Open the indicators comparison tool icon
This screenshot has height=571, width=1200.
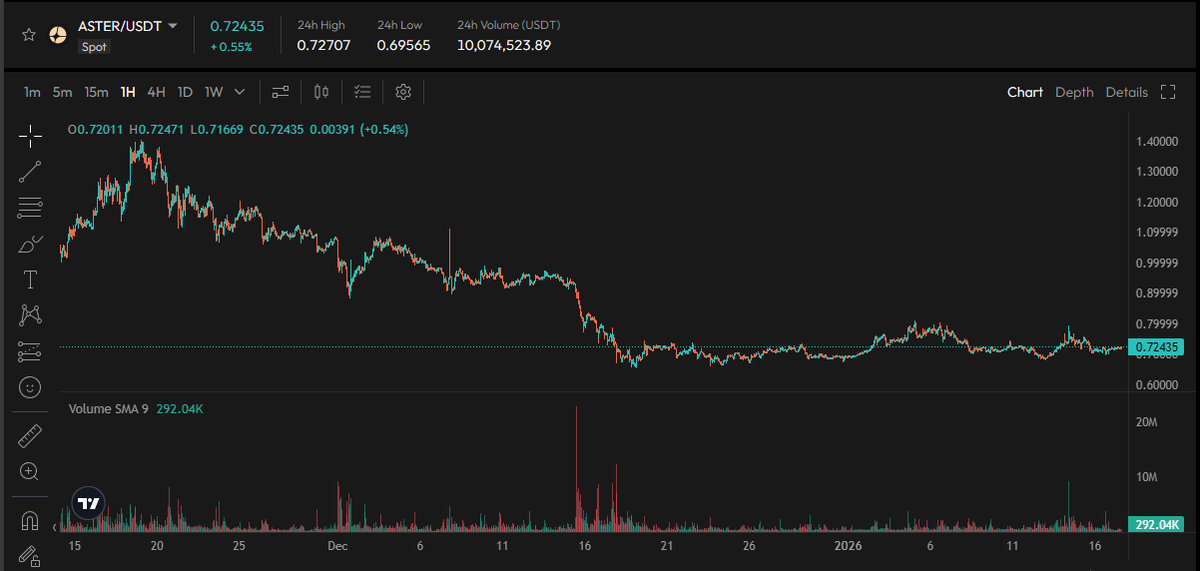point(280,92)
